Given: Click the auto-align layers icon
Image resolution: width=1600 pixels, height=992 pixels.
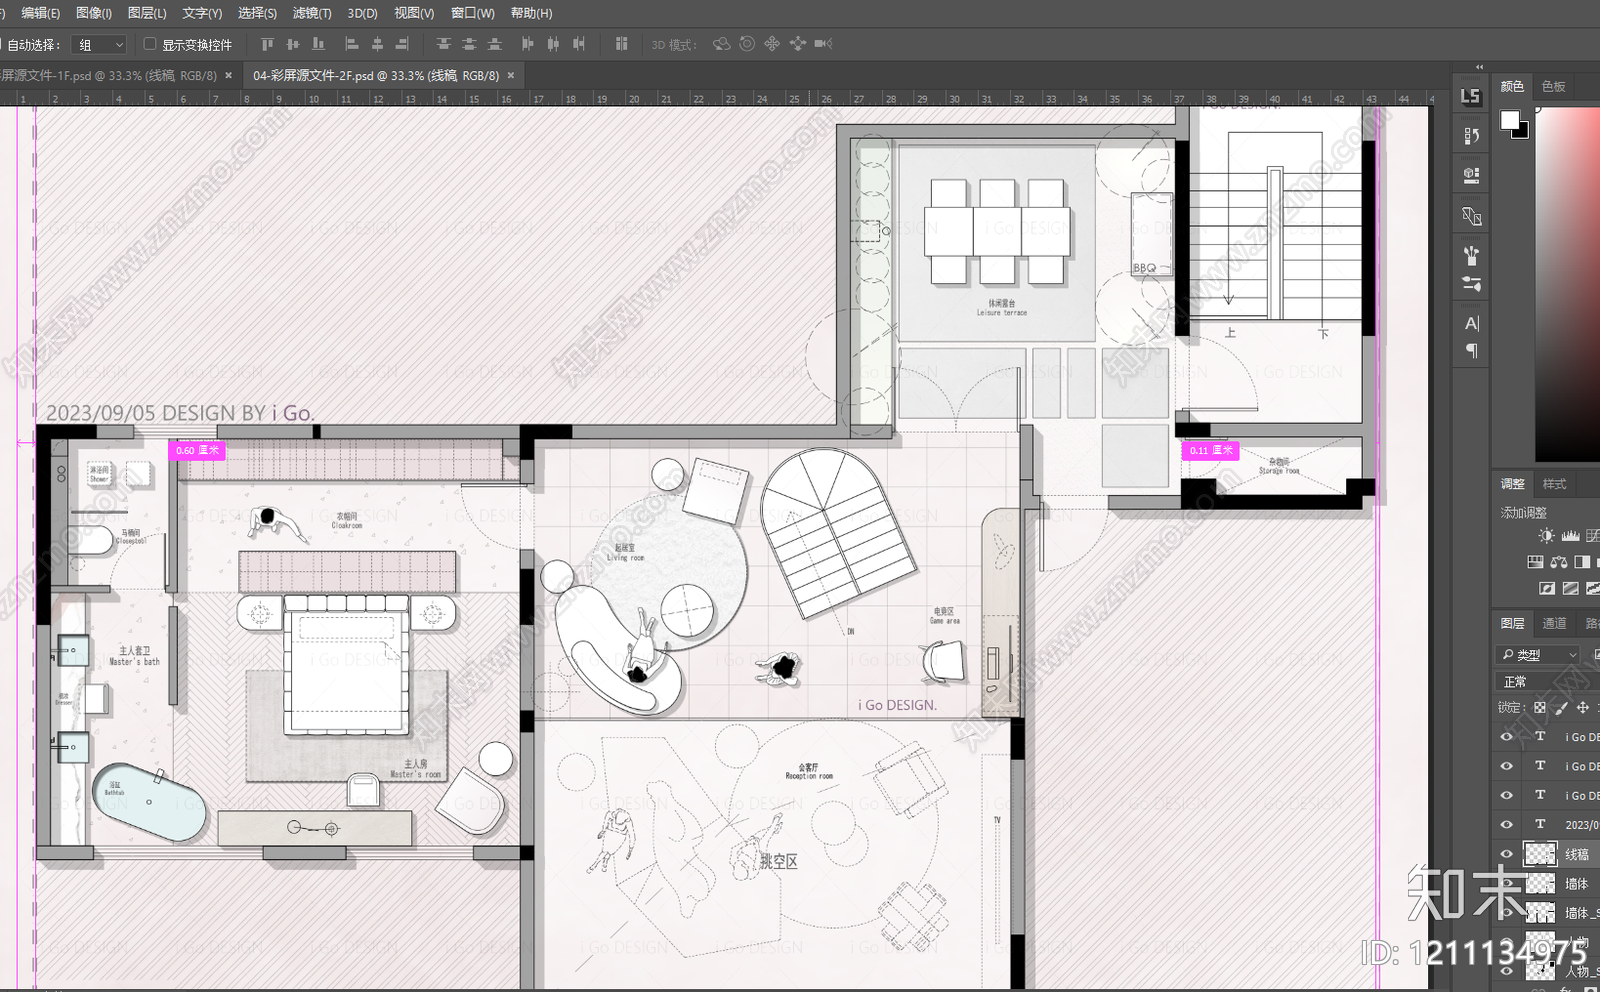Looking at the screenshot, I should (x=621, y=44).
